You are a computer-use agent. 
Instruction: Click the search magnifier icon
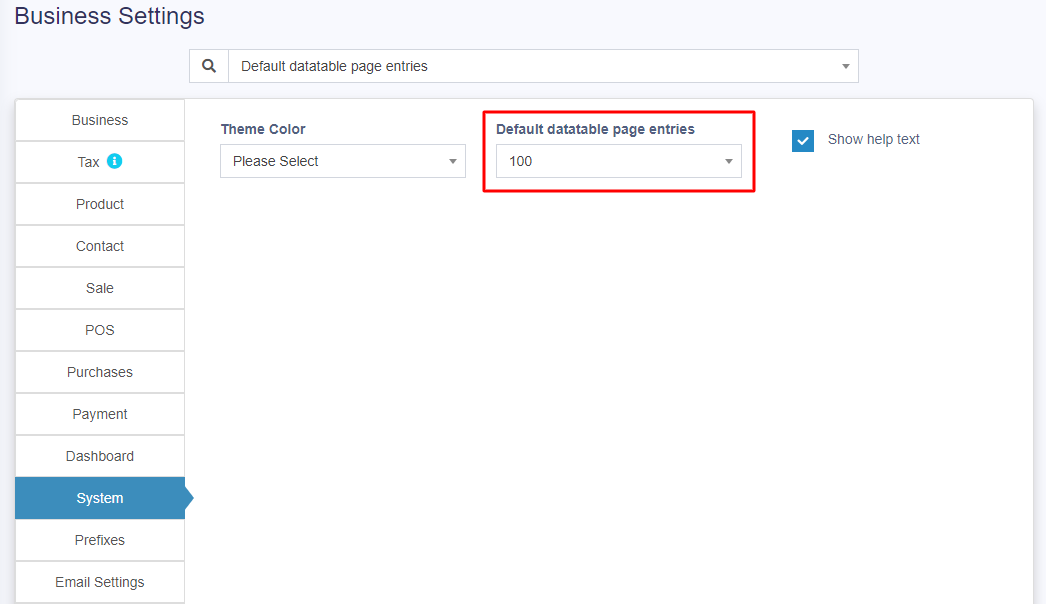[x=209, y=66]
